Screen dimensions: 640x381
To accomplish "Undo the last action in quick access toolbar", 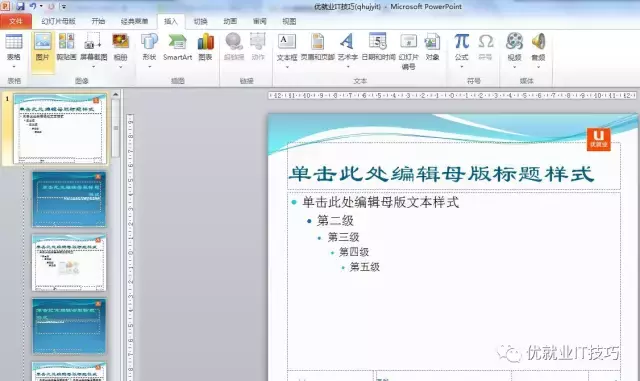I will [x=33, y=6].
